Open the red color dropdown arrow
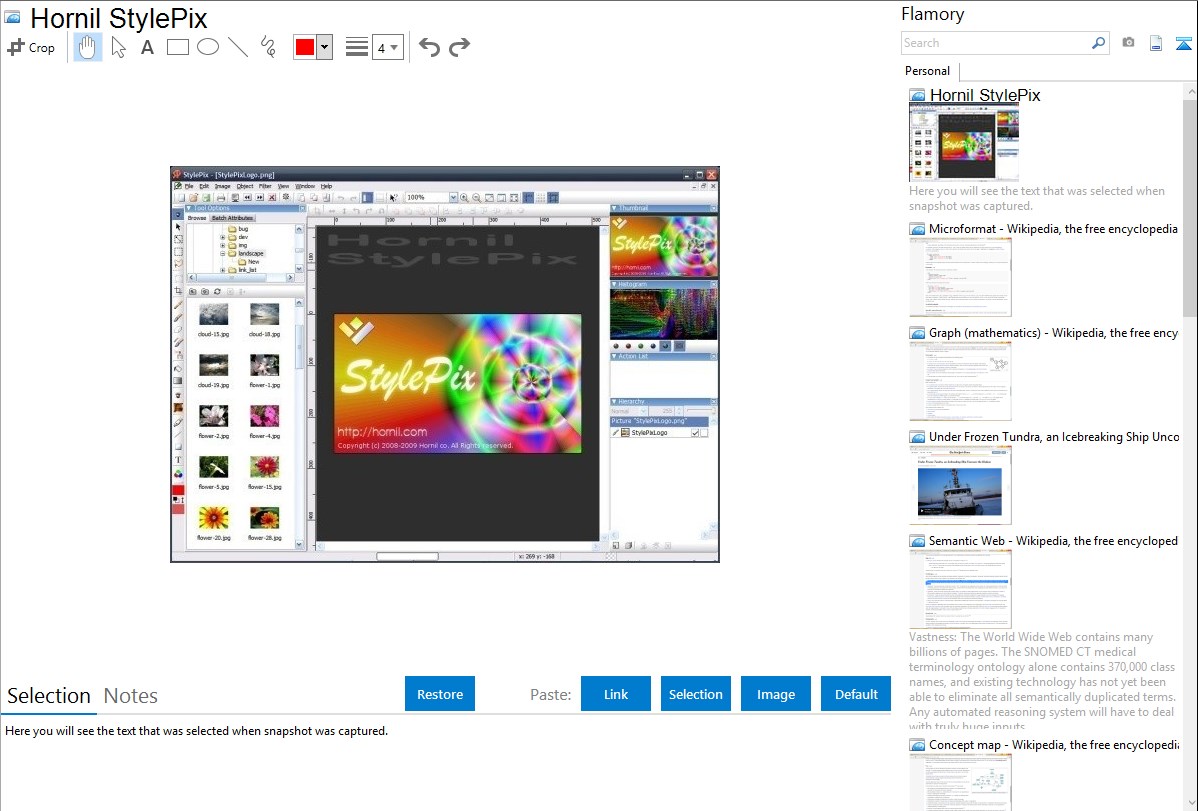Viewport: 1198px width, 811px height. pyautogui.click(x=324, y=47)
